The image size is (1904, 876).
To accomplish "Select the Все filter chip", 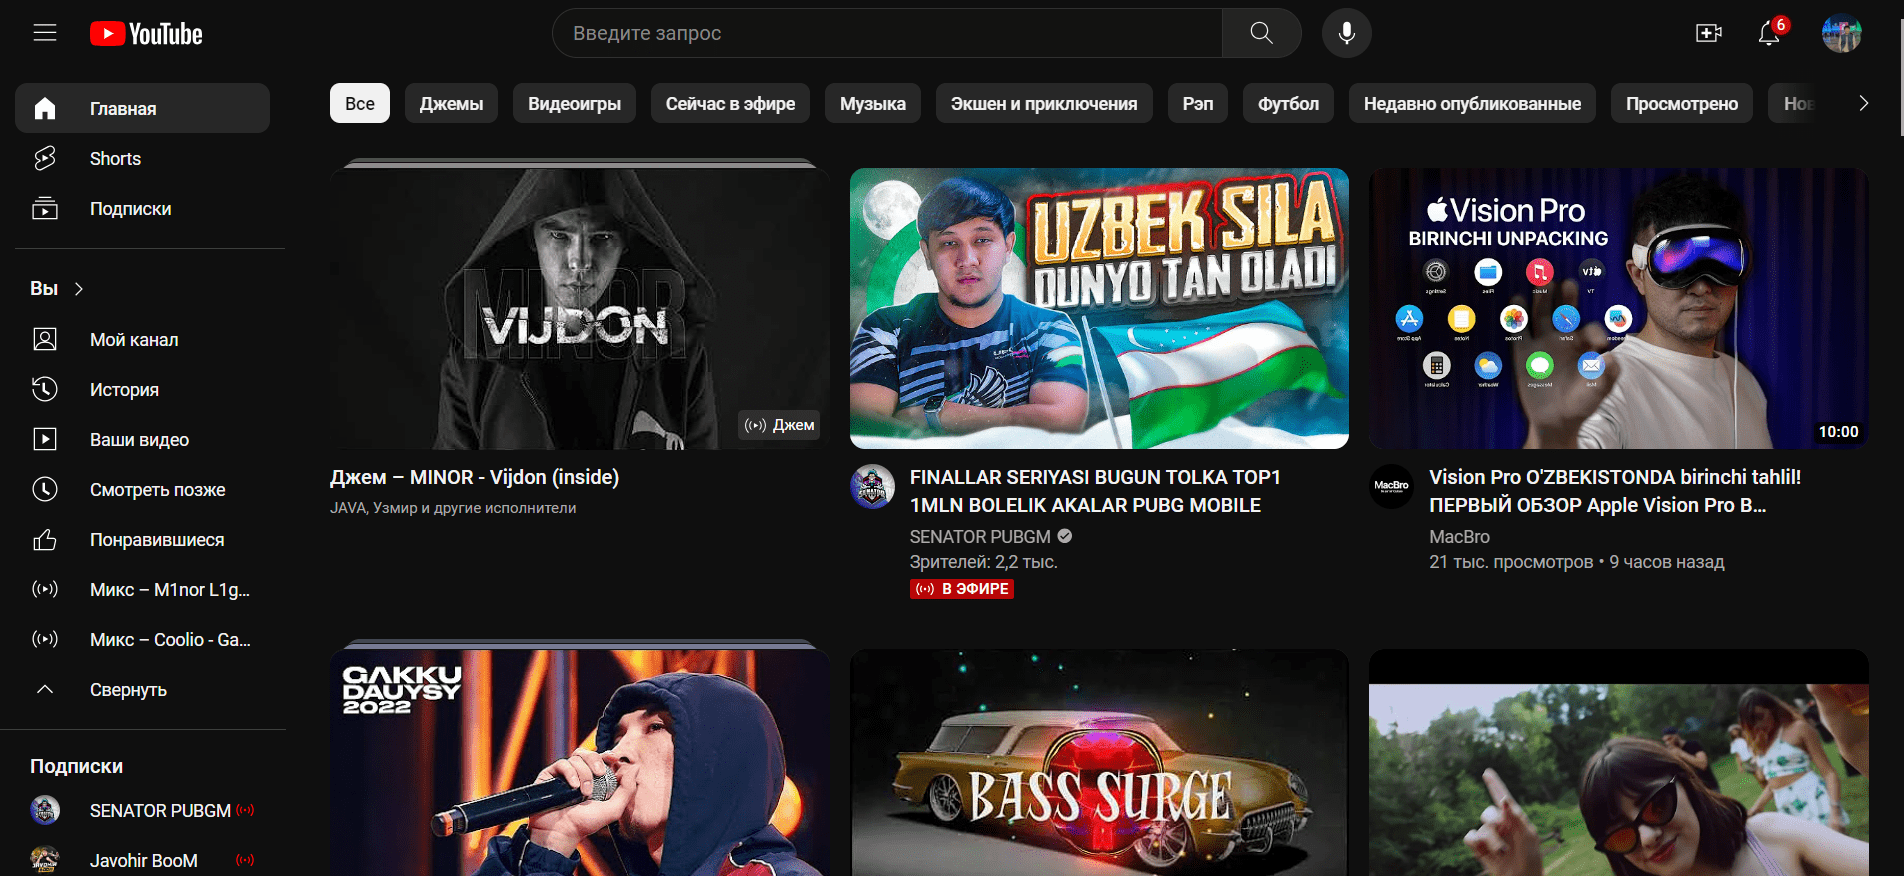I will point(360,103).
